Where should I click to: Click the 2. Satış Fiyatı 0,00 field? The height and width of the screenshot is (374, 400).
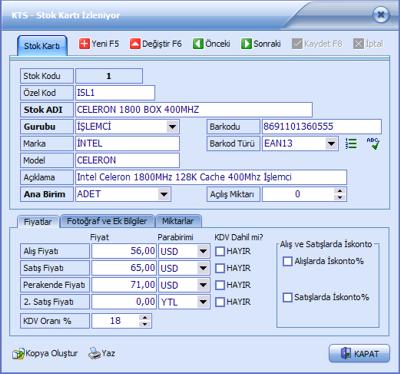(124, 302)
